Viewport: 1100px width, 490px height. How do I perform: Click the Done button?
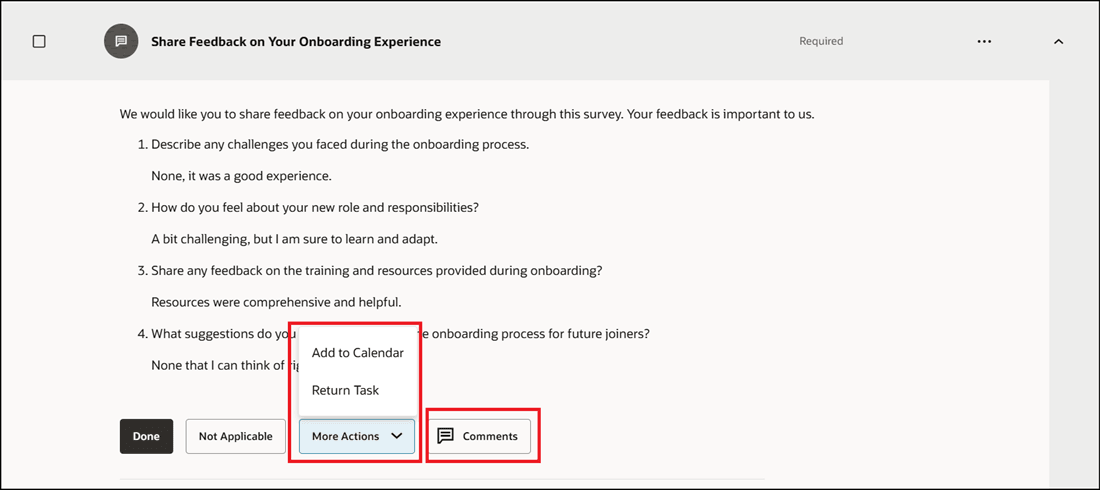coord(147,436)
